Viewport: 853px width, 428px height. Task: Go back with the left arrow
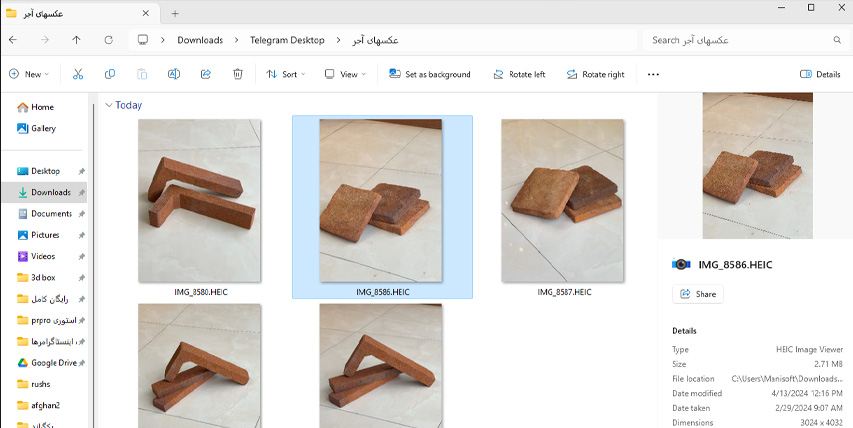13,40
